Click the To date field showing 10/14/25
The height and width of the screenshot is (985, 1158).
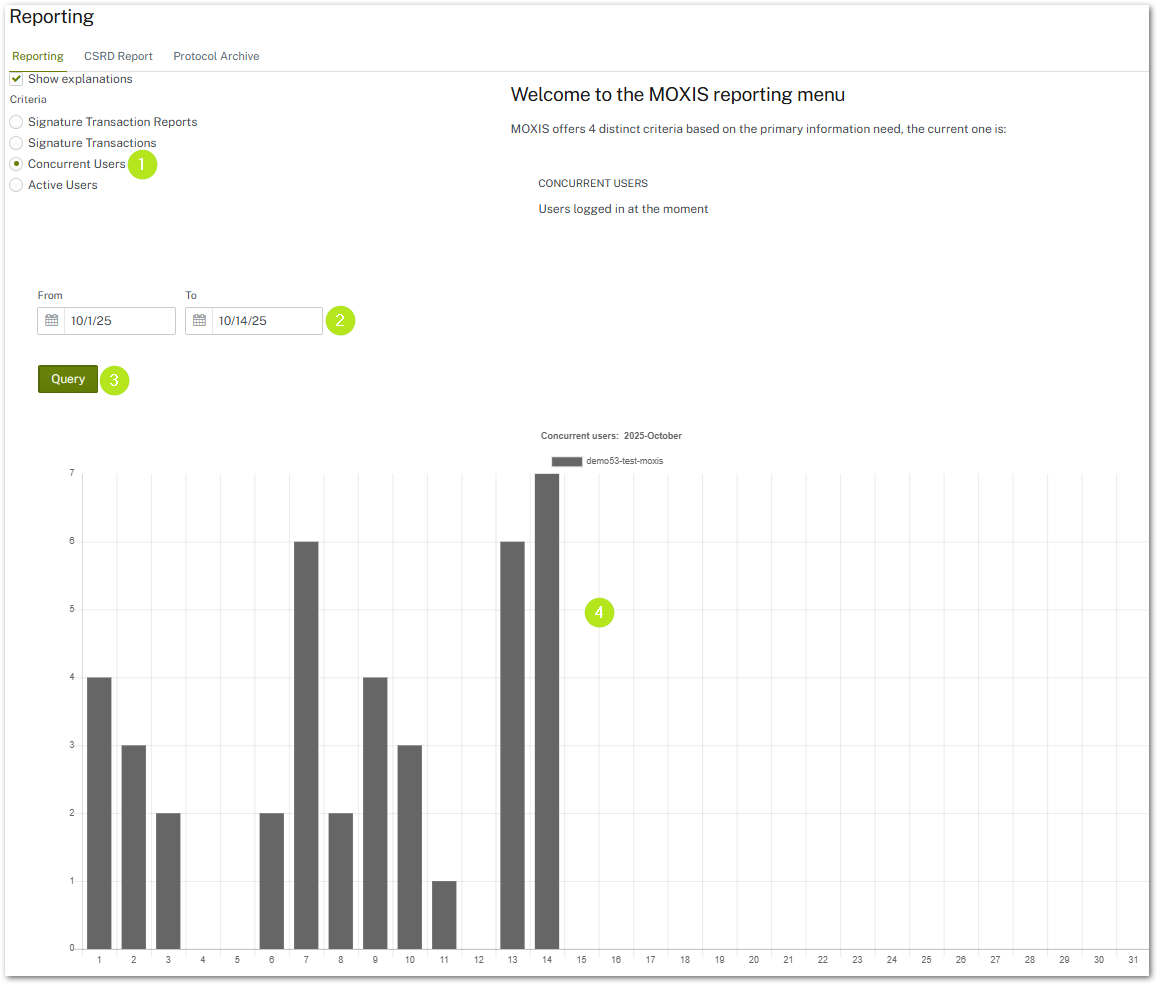pyautogui.click(x=266, y=321)
